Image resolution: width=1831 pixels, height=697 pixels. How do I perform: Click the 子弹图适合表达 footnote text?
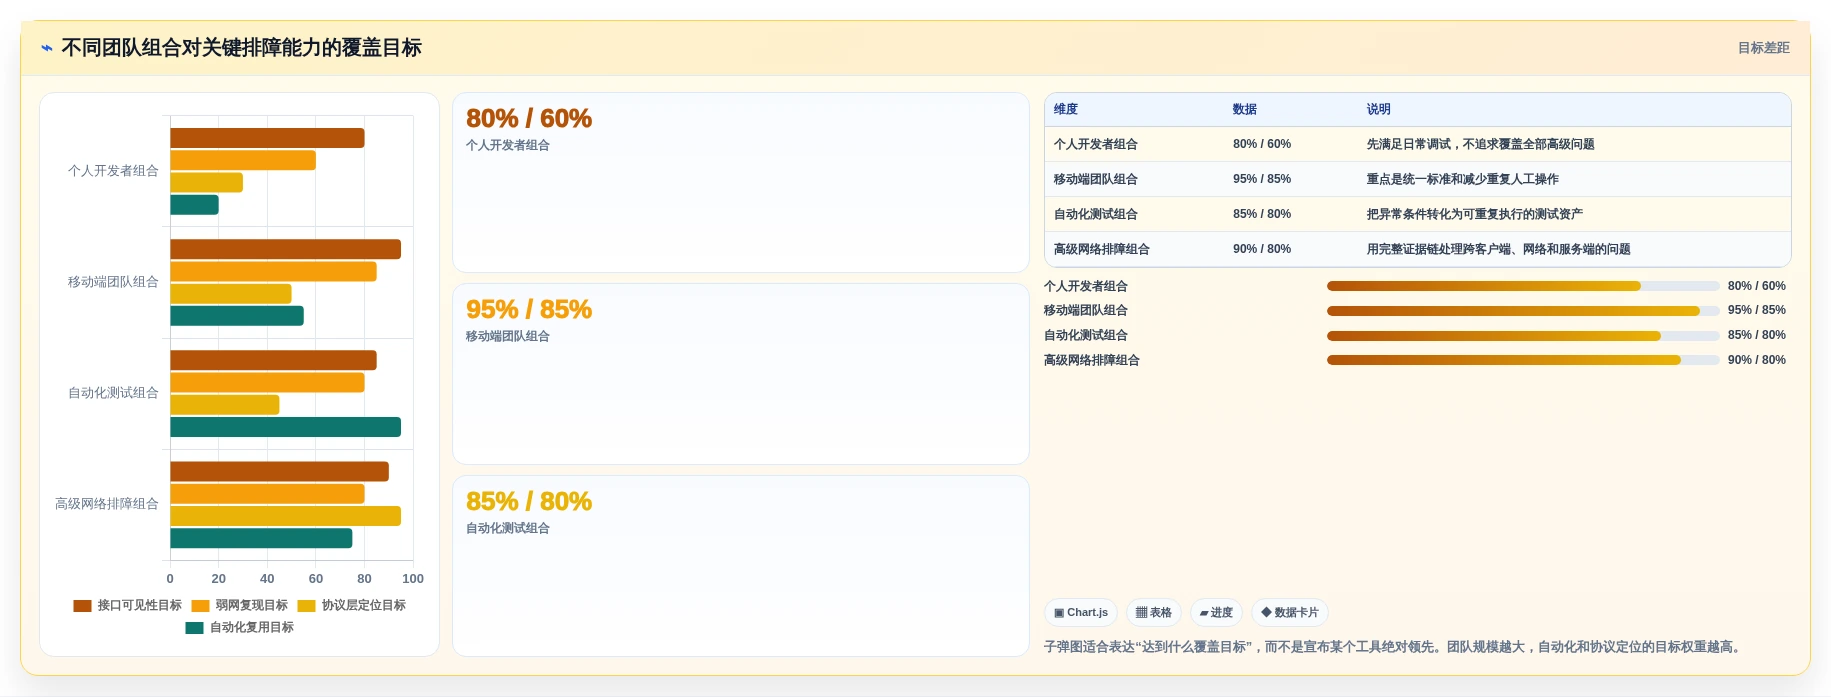click(1395, 647)
